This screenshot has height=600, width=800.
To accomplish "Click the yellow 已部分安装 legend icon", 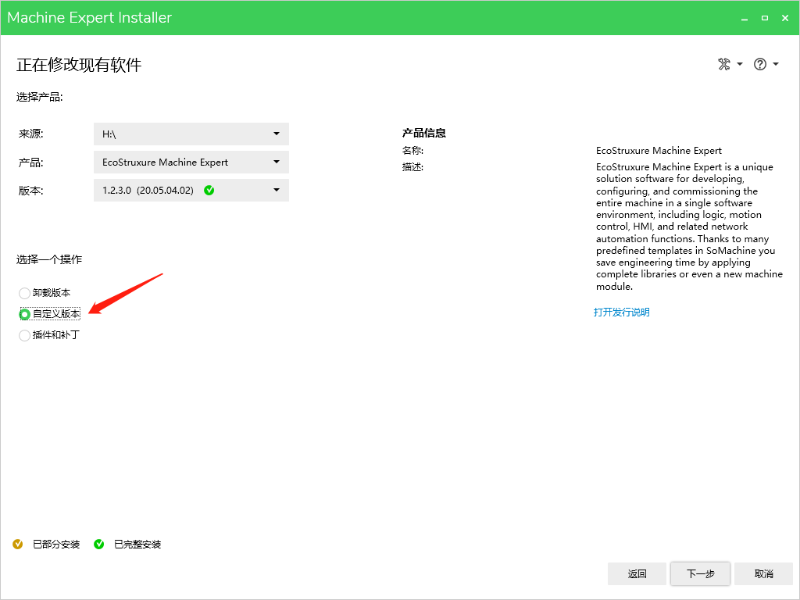I will point(18,544).
